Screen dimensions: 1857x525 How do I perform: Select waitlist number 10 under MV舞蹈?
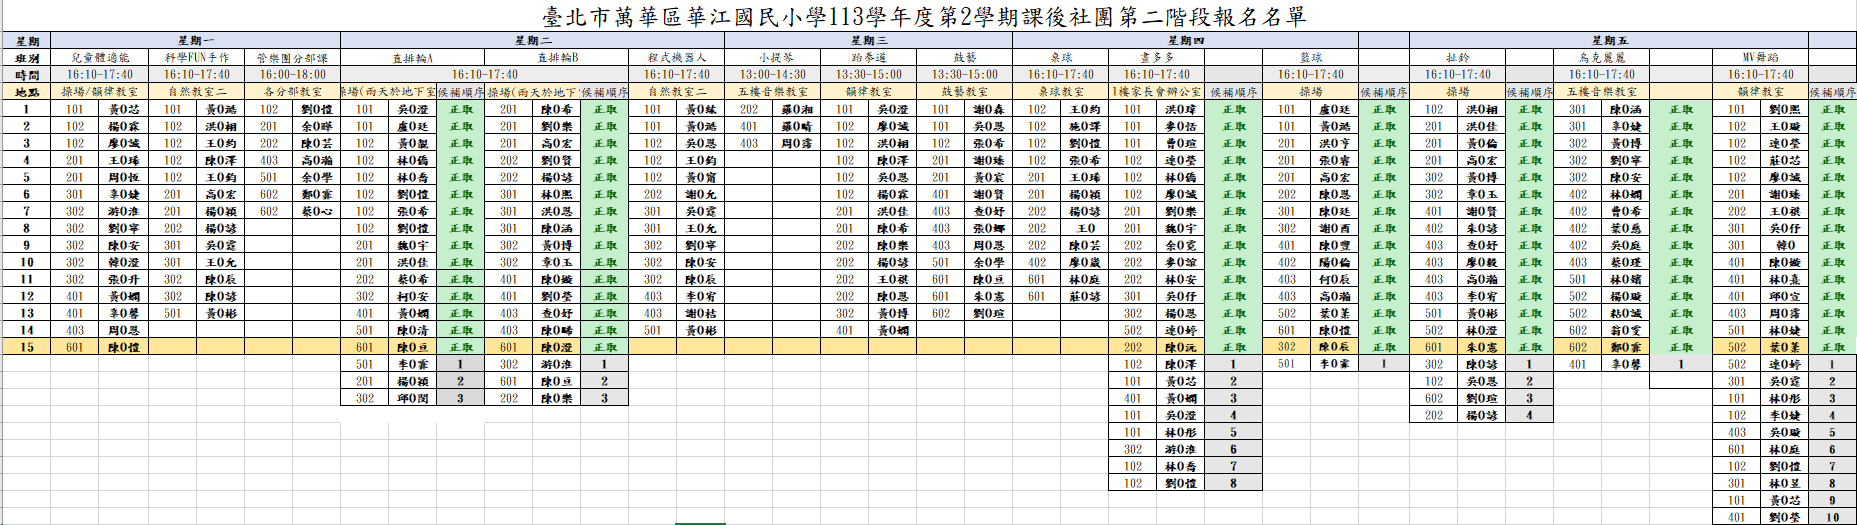pyautogui.click(x=1832, y=517)
